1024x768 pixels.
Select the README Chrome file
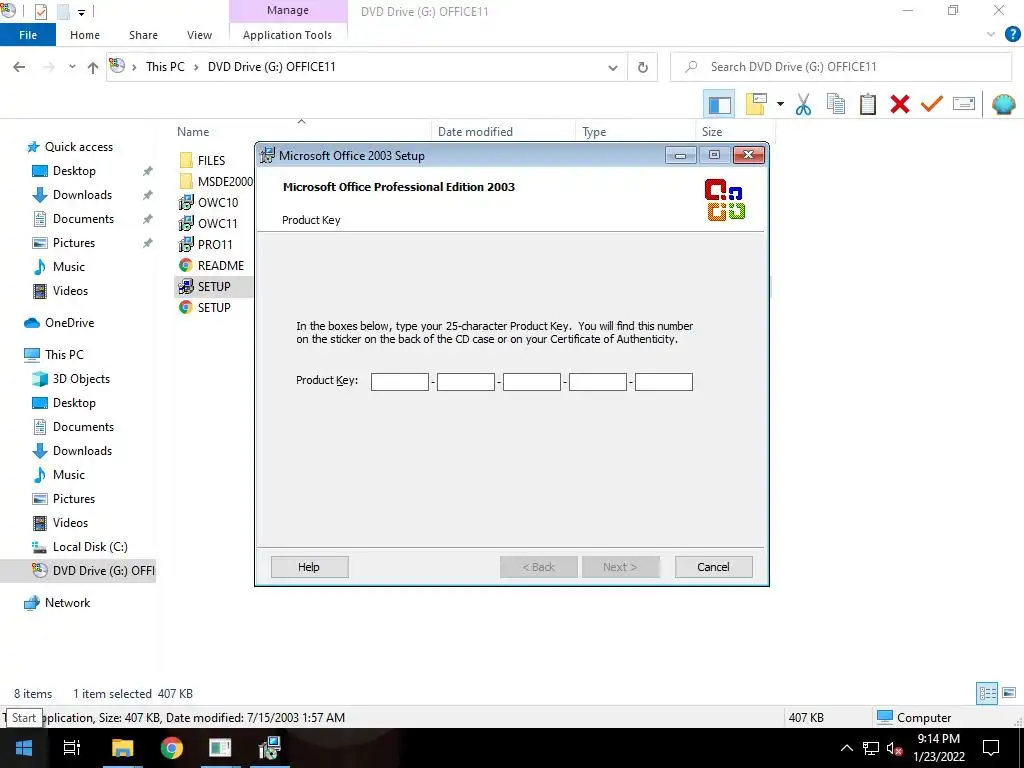pyautogui.click(x=212, y=266)
